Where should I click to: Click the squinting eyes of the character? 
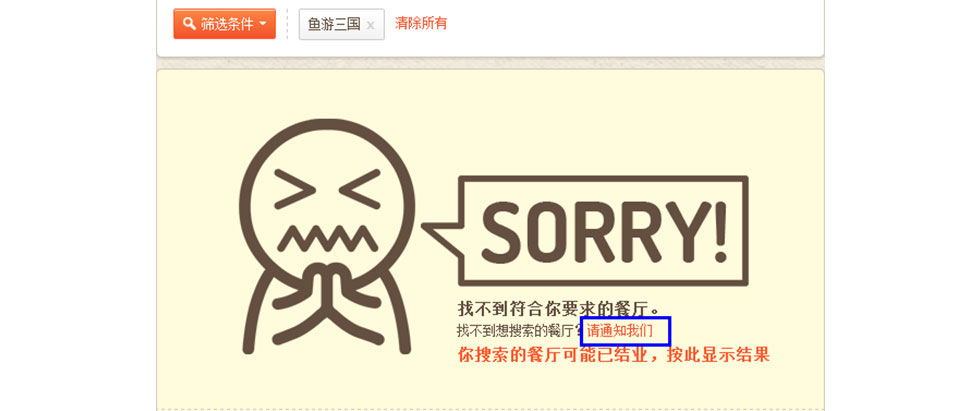(x=327, y=188)
